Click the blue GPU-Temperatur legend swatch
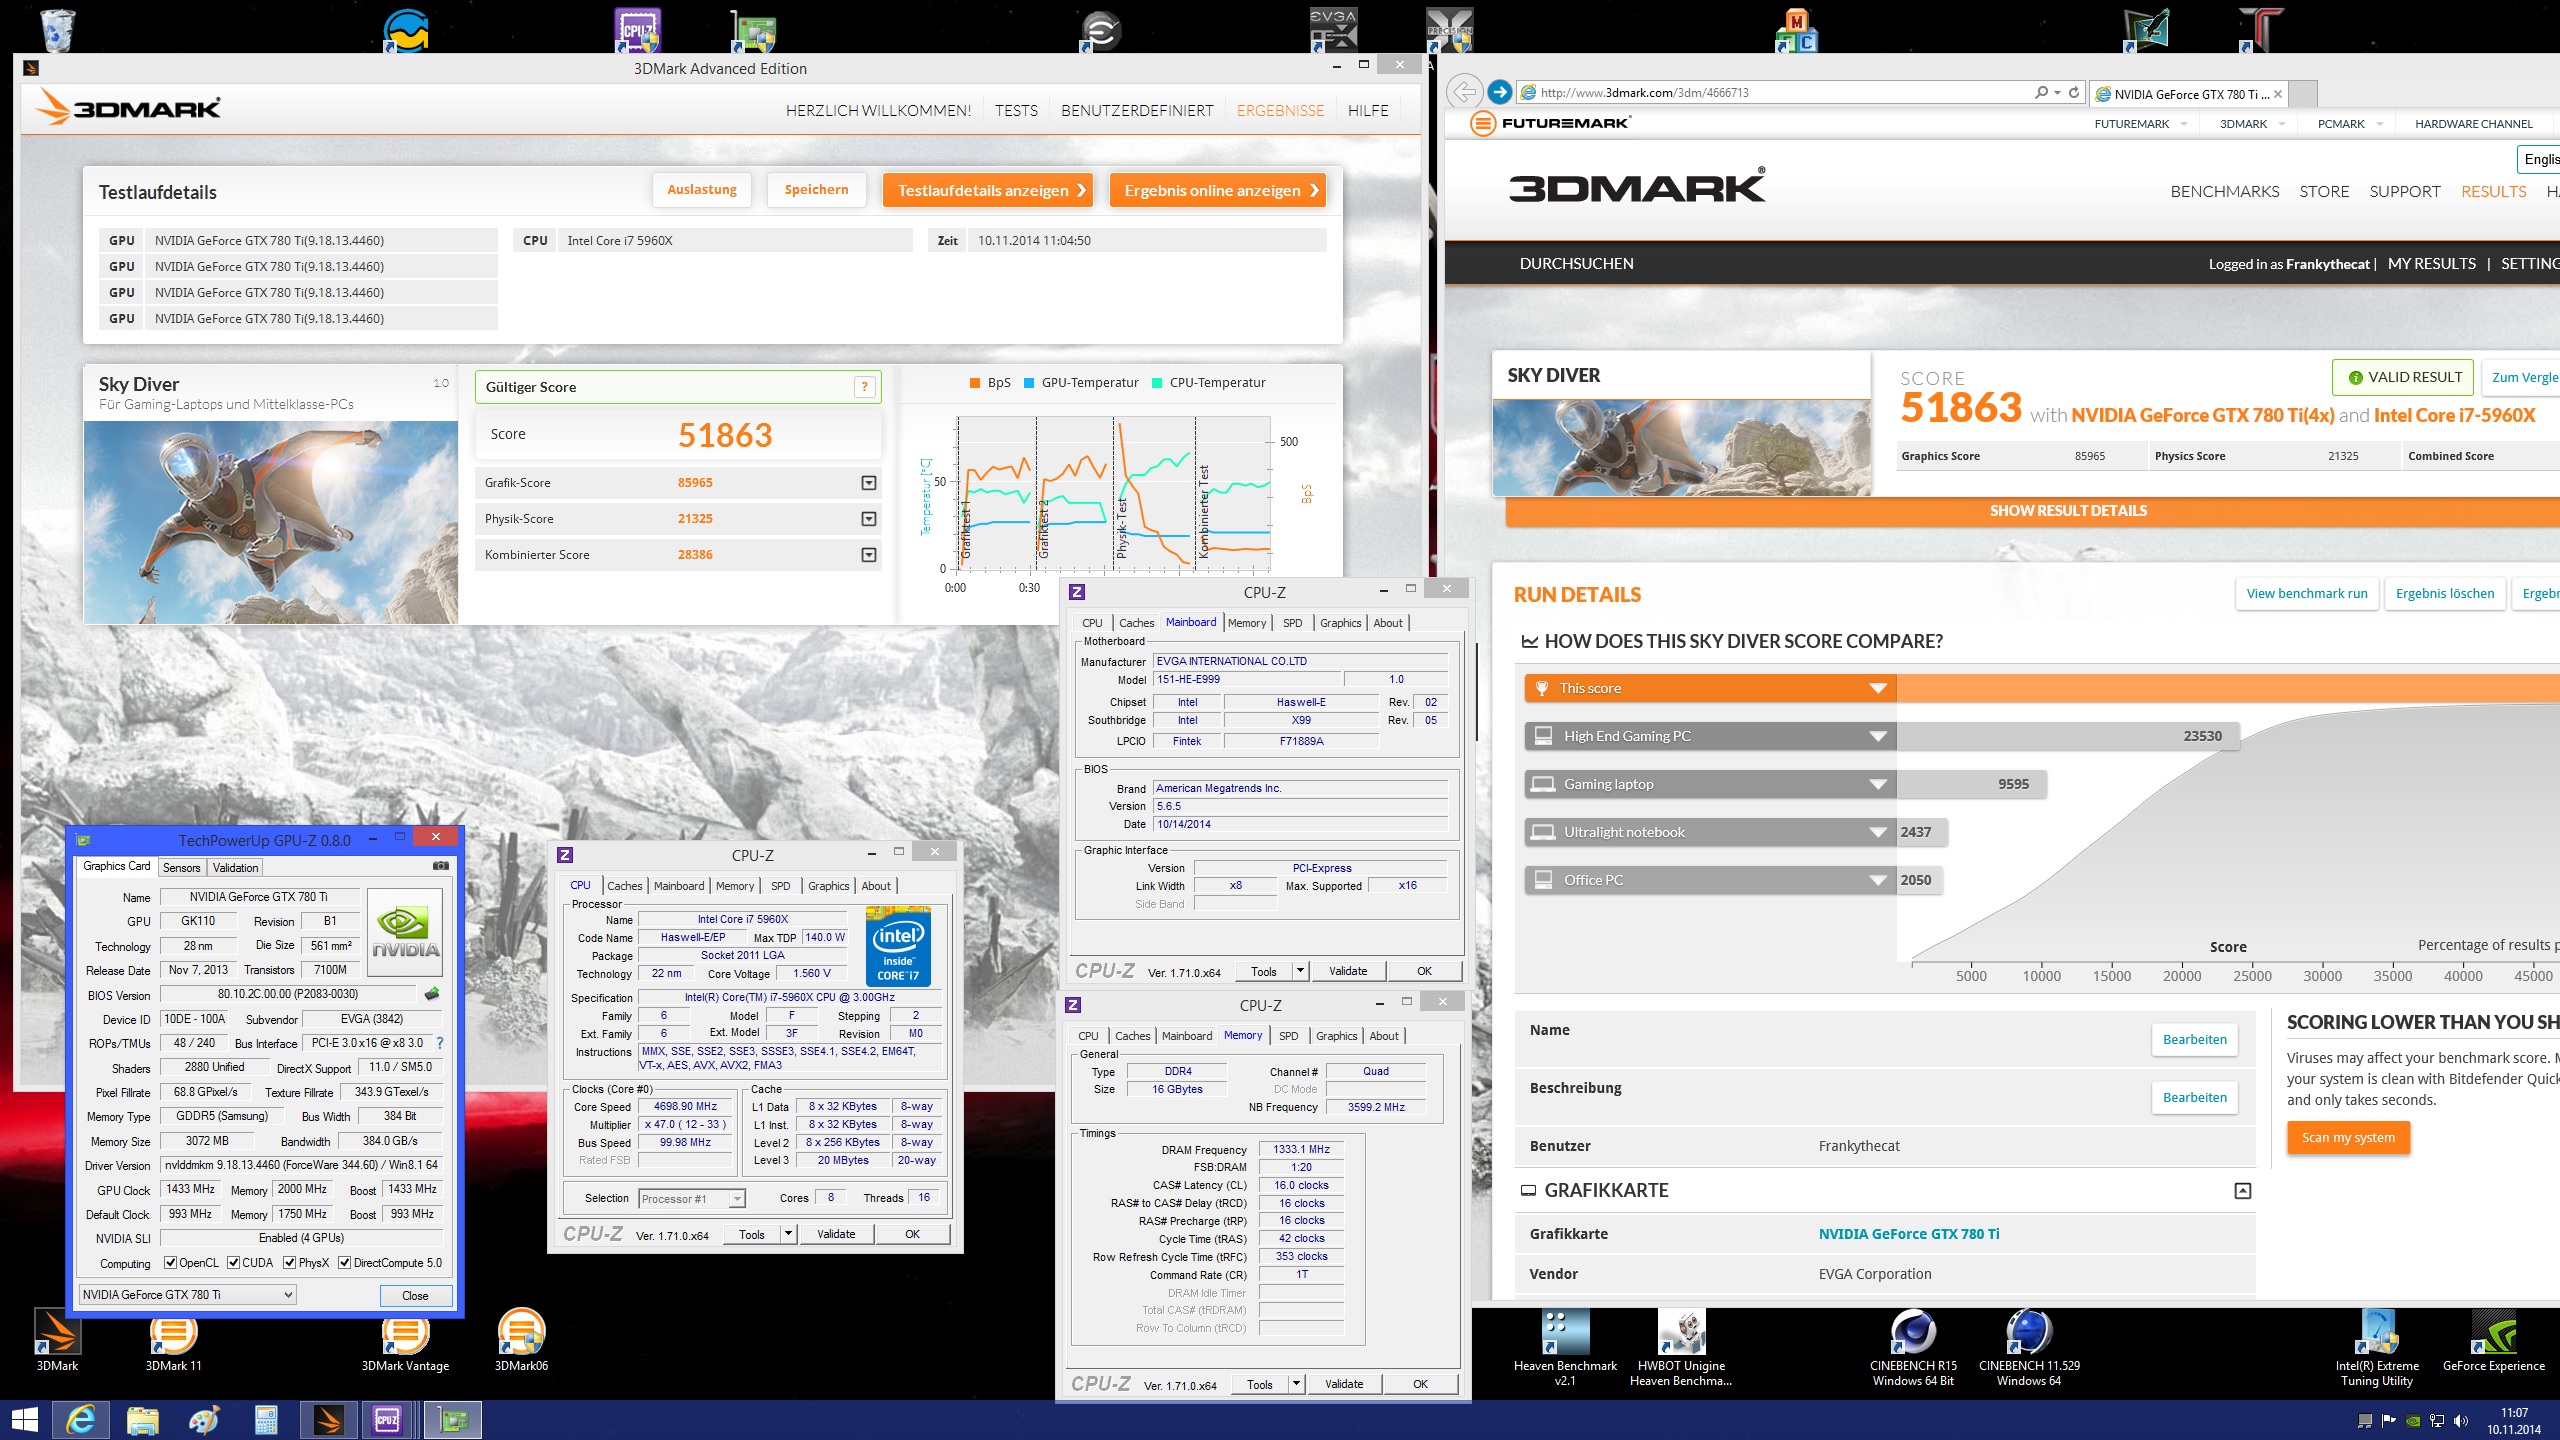Image resolution: width=2560 pixels, height=1440 pixels. tap(1029, 383)
